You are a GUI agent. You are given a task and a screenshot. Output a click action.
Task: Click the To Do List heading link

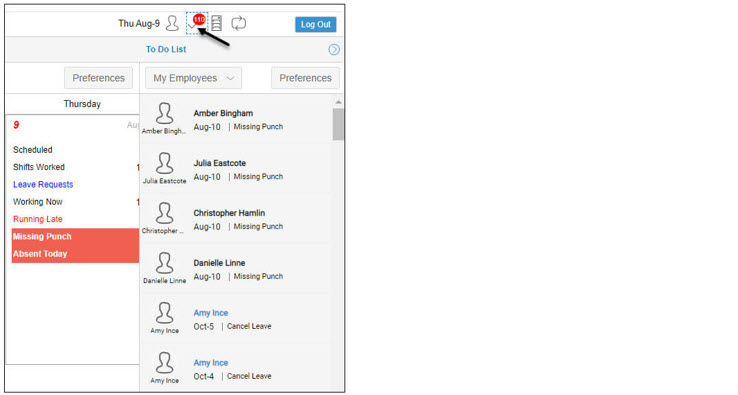(166, 49)
